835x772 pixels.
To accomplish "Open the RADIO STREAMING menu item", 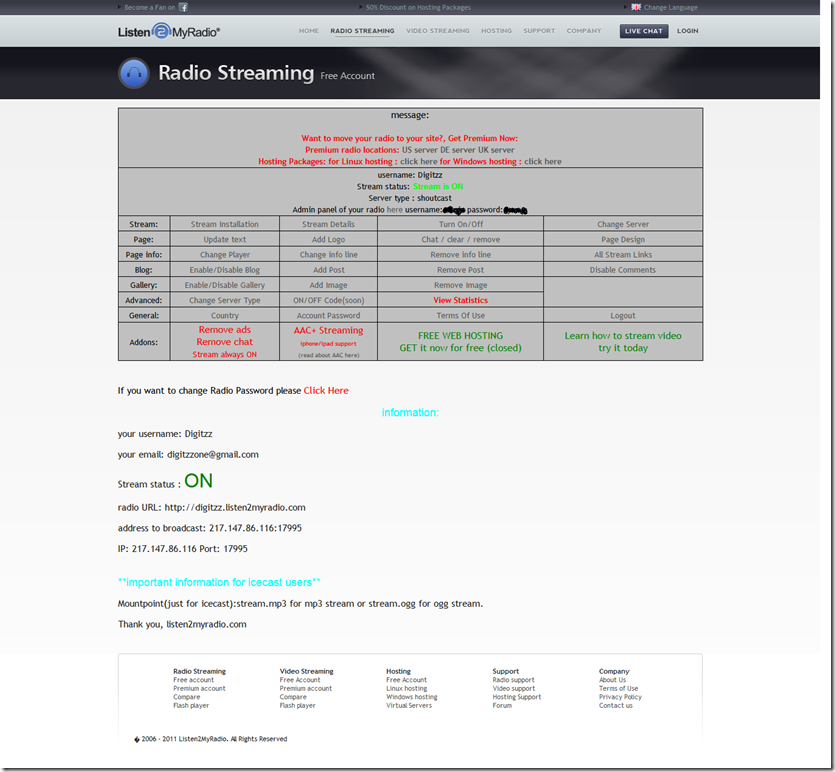I will 362,31.
